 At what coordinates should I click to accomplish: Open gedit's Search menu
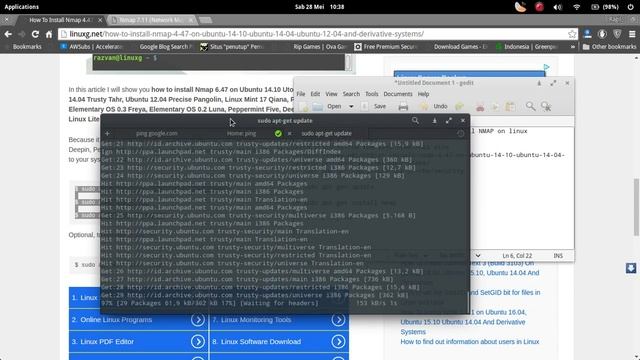pos(351,94)
